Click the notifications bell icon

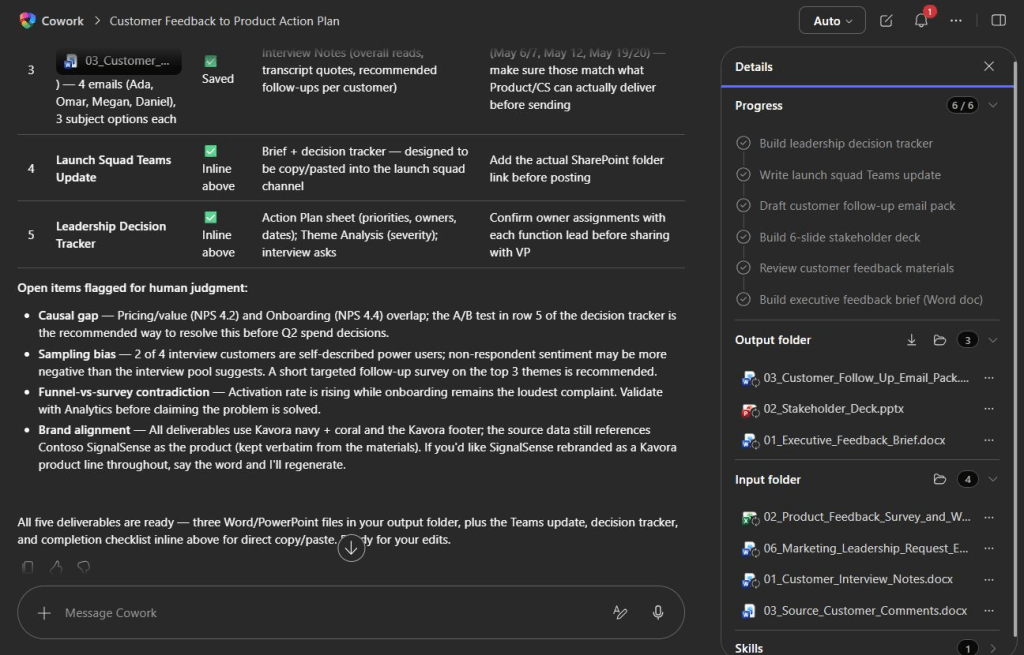click(921, 21)
